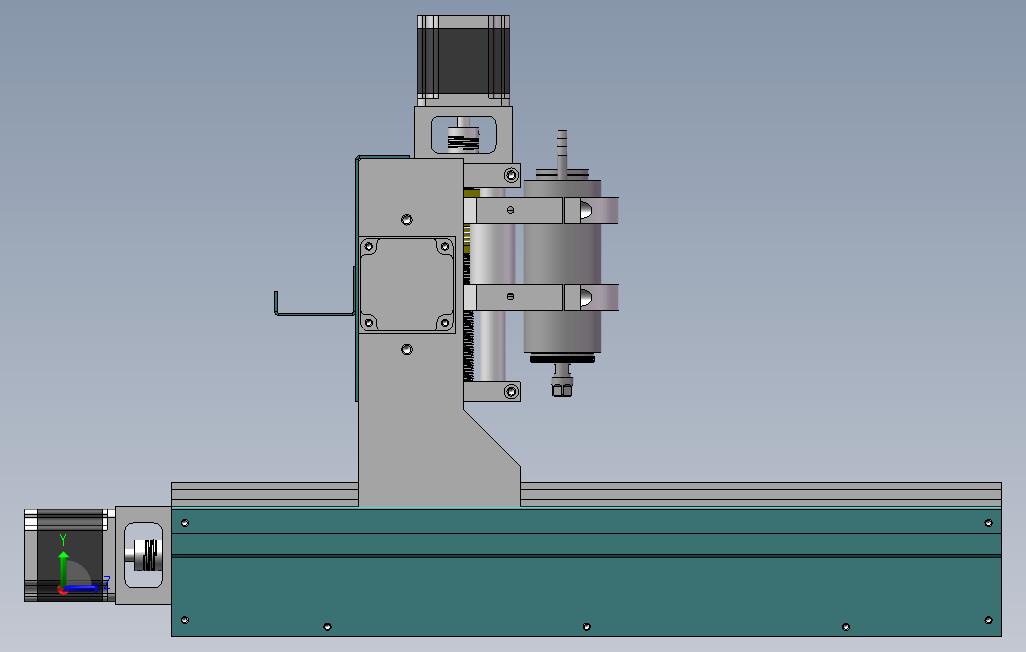
Task: Click the shaft coupling beside the left motor
Action: [148, 555]
